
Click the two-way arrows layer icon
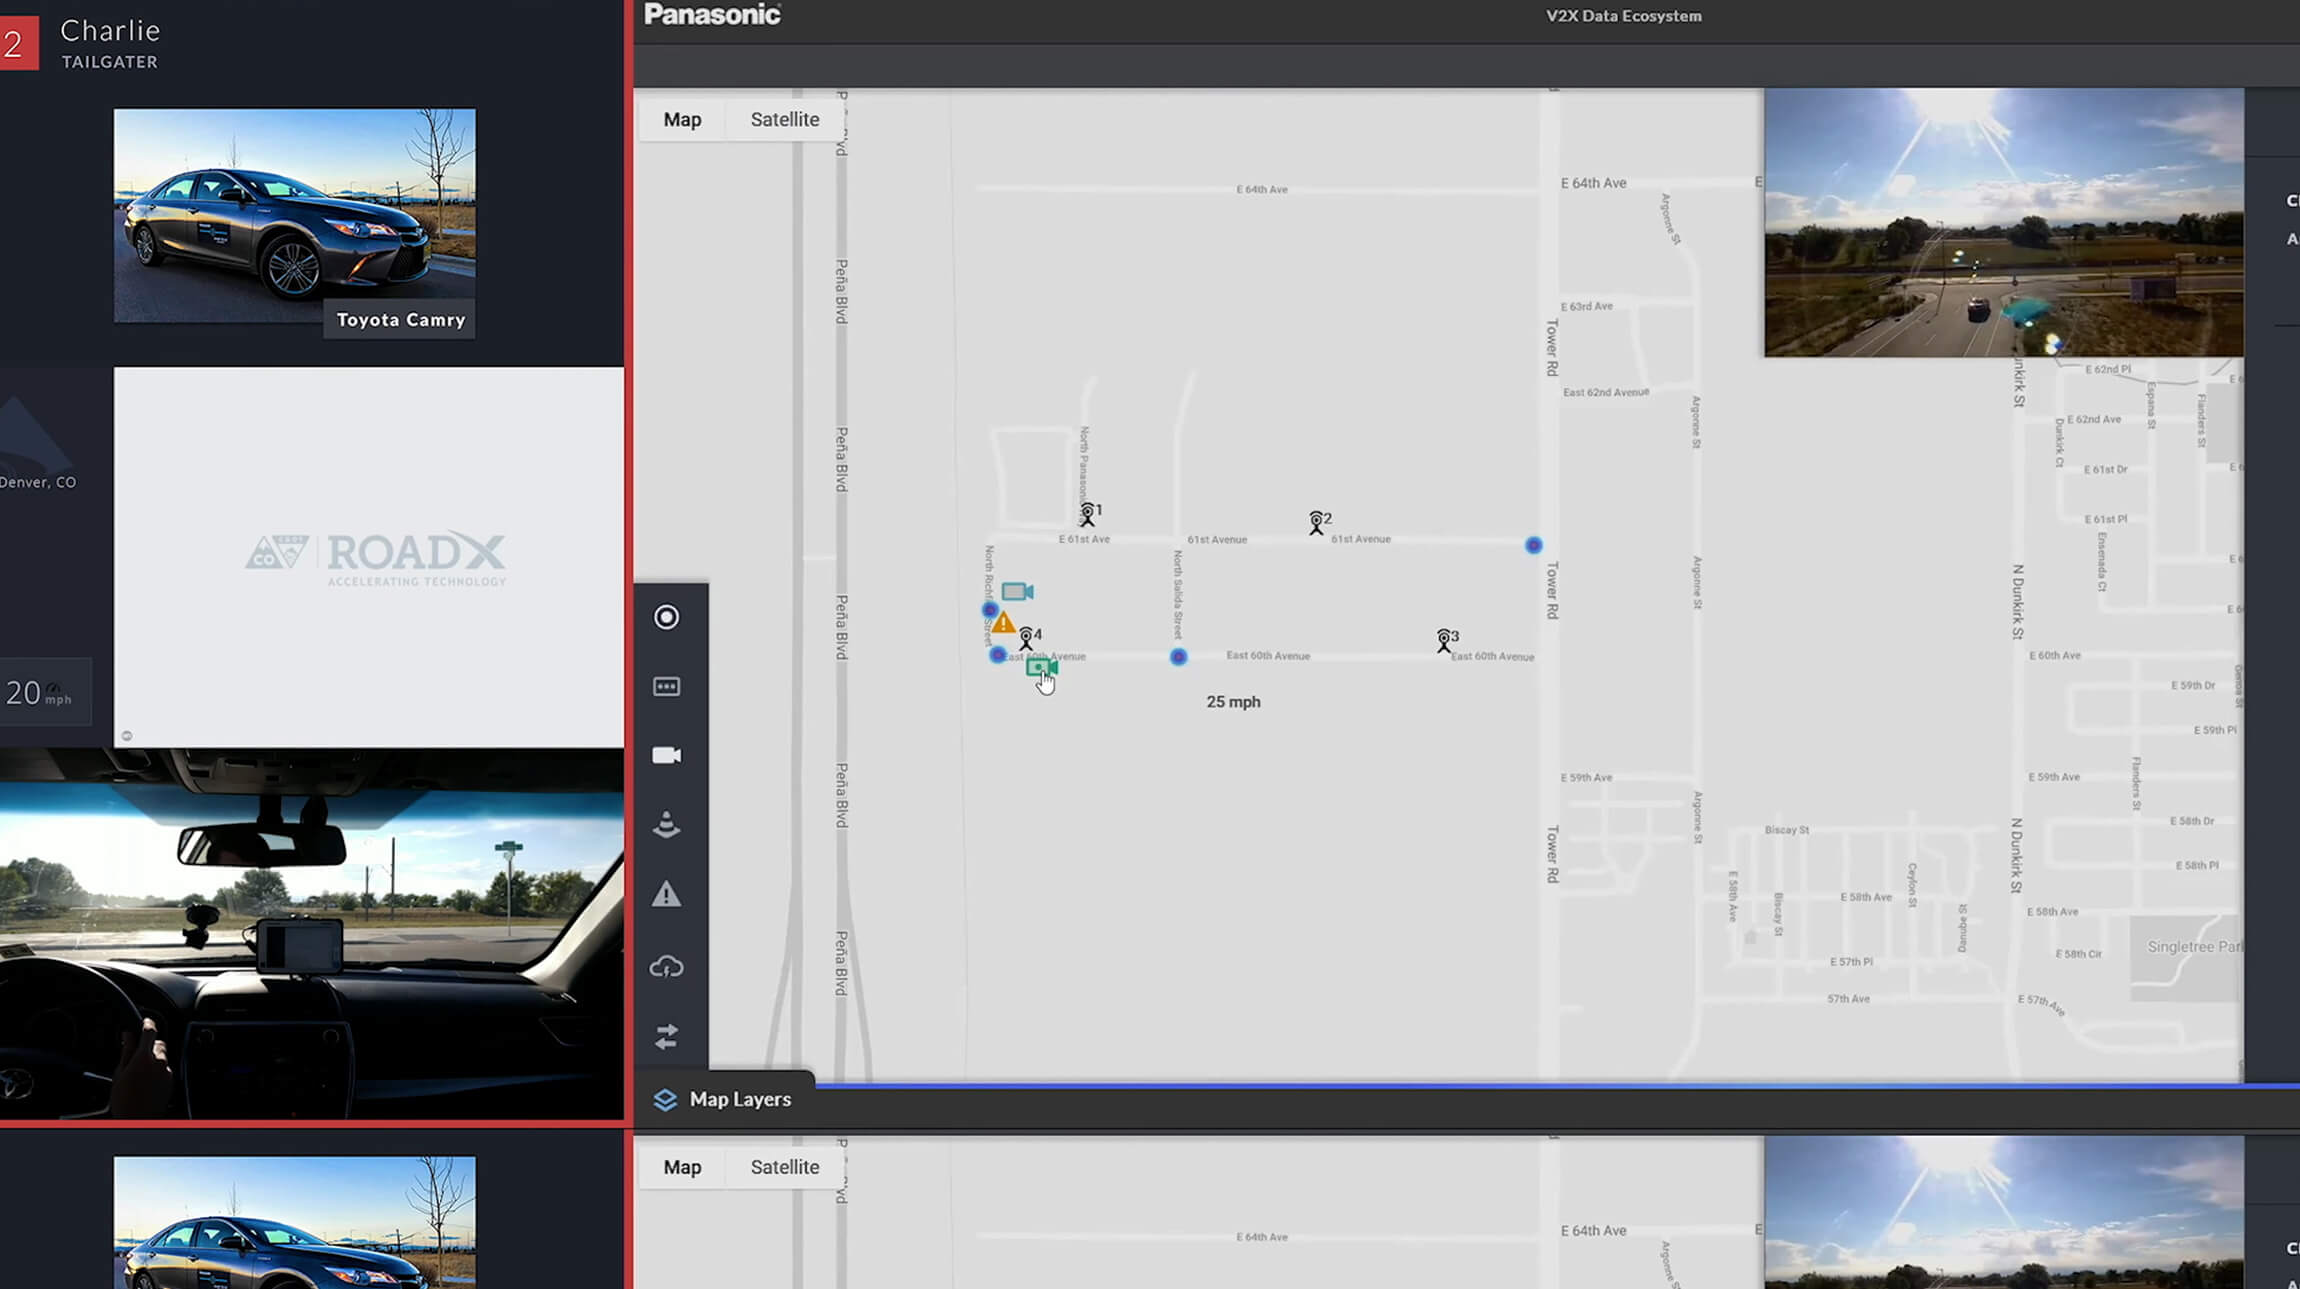(x=667, y=1036)
